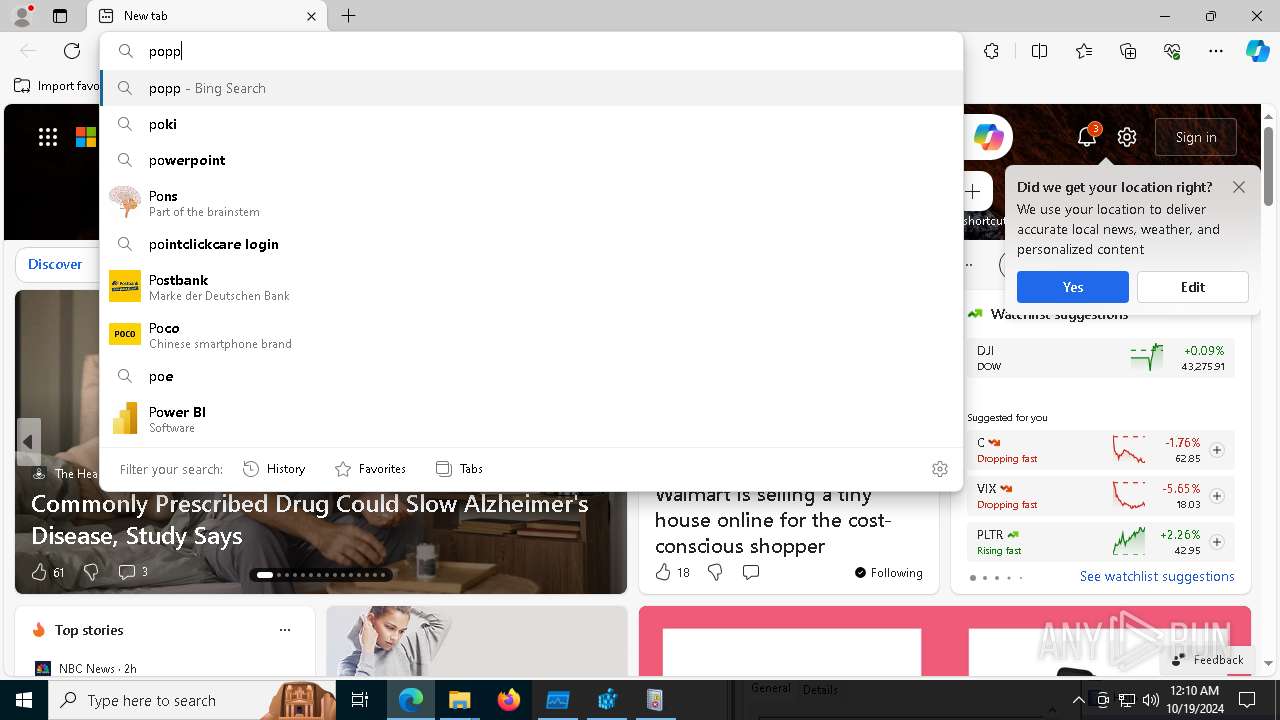Viewport: 1280px width, 720px height.
Task: Open the tab actions menu icon
Action: point(60,16)
